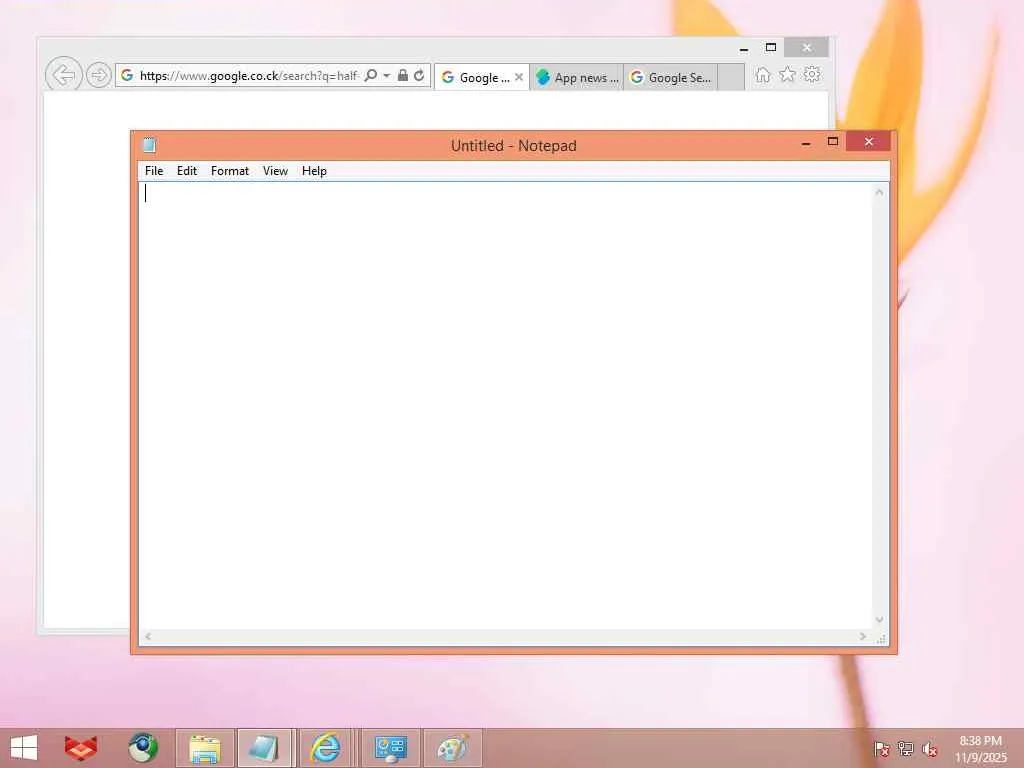Click Notepad's horizontal scrollbar right arrow
The width and height of the screenshot is (1024, 768).
(863, 637)
